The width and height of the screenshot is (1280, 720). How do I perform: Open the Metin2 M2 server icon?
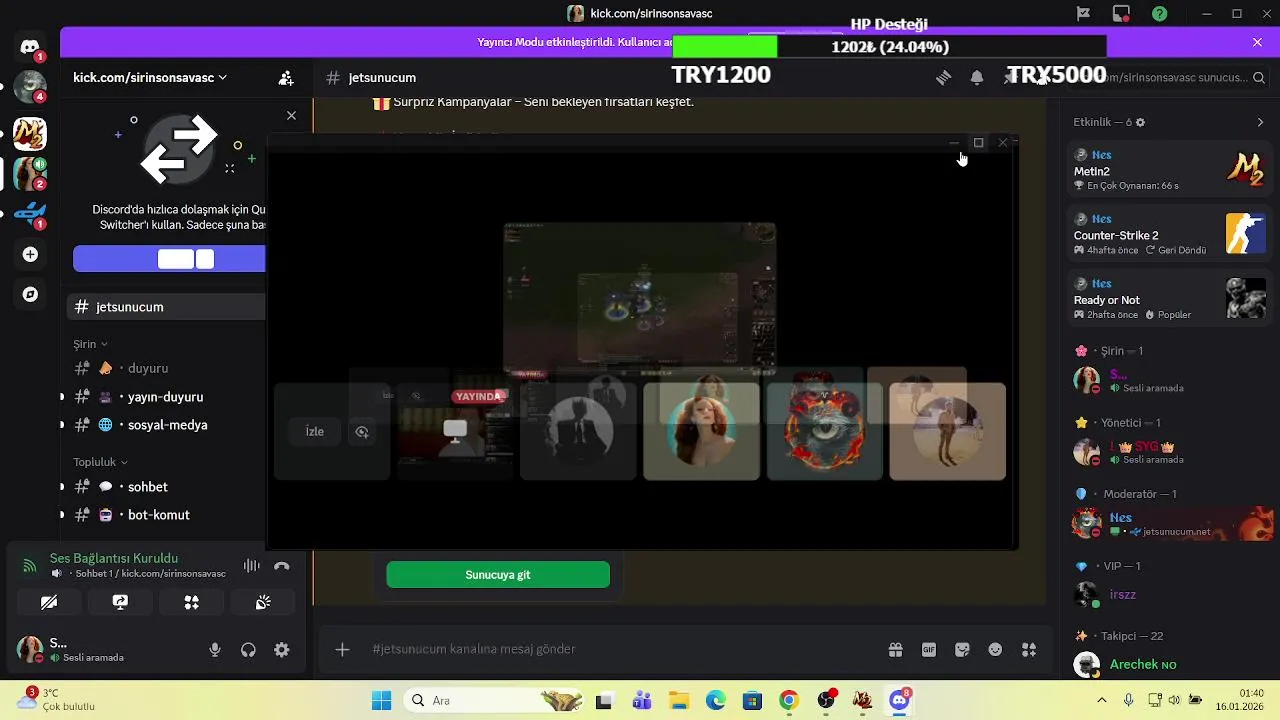(29, 133)
